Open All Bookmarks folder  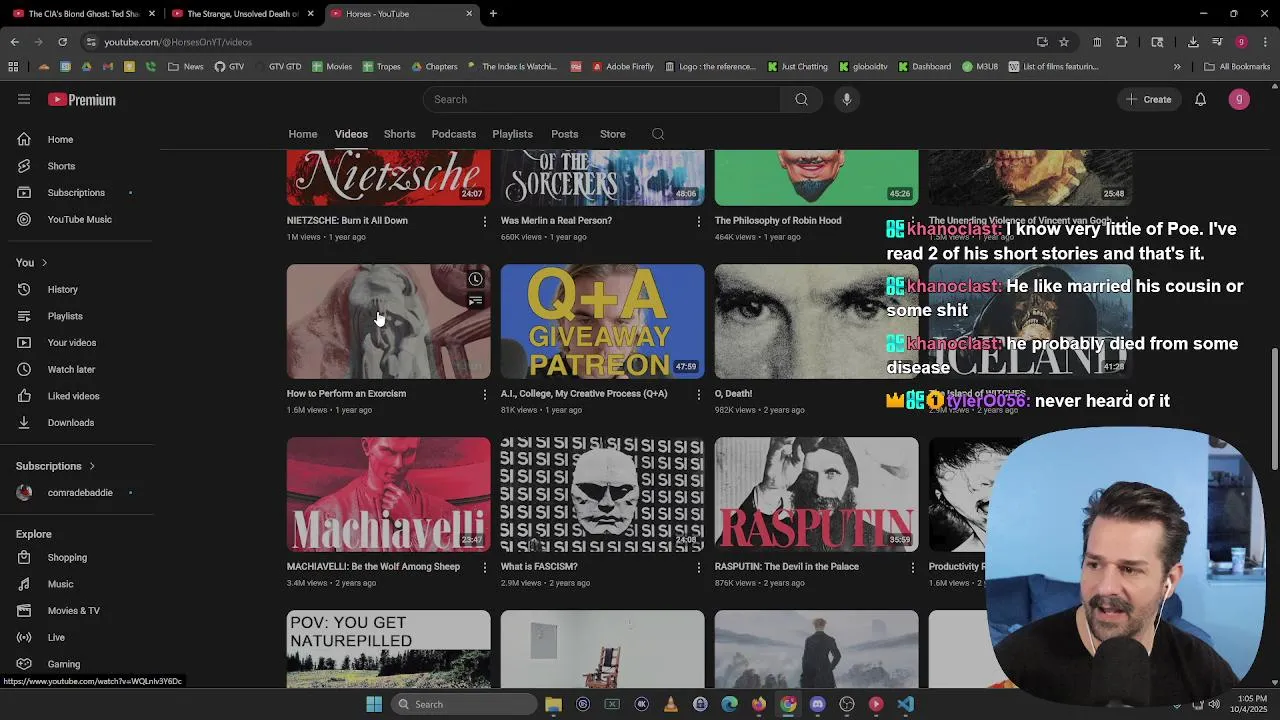point(1237,67)
